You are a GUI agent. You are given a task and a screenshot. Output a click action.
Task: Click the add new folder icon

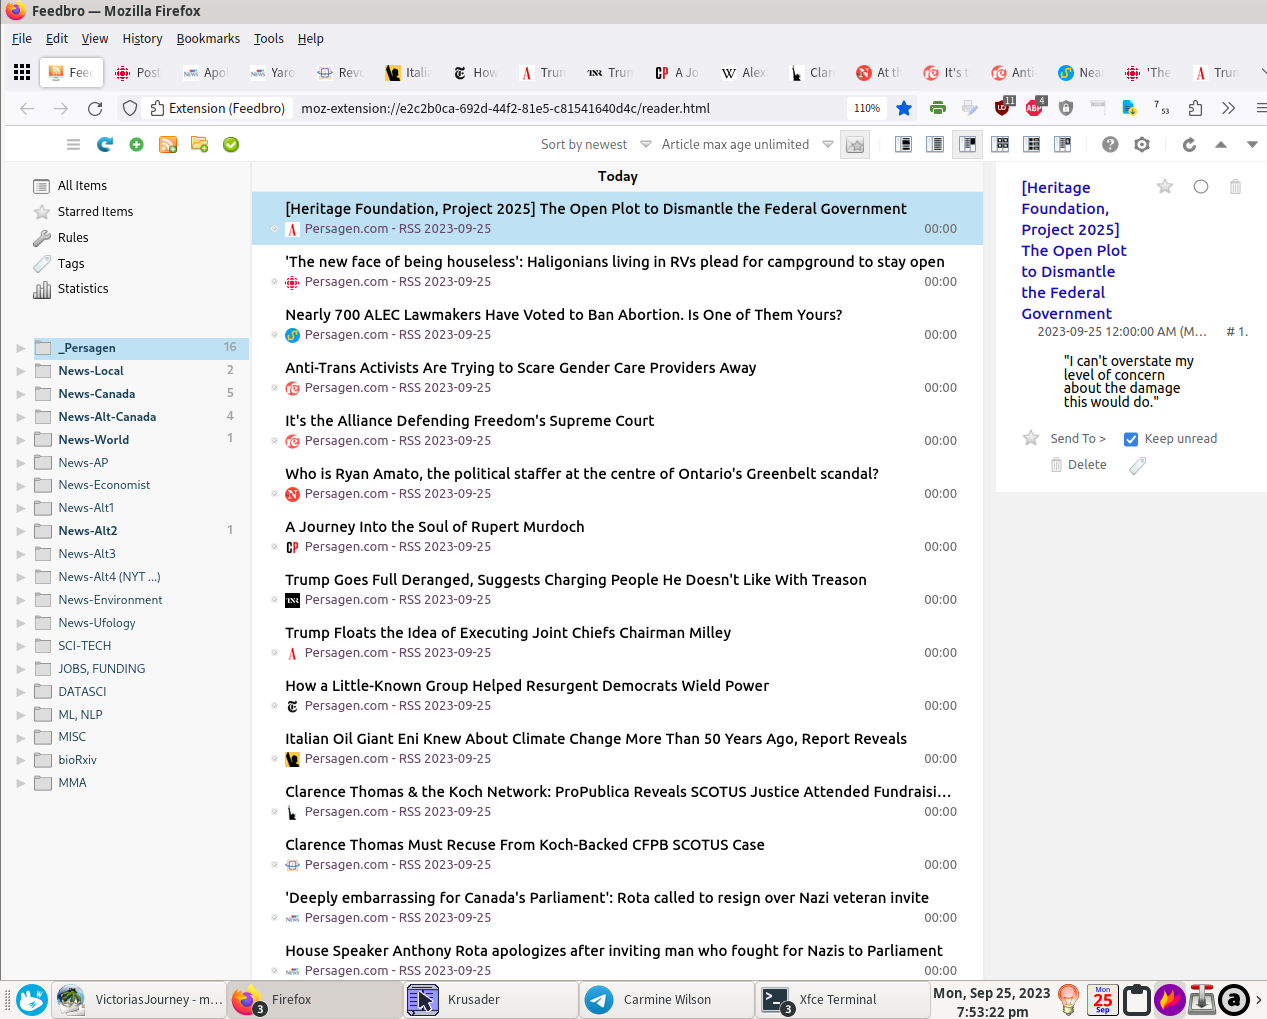(200, 145)
